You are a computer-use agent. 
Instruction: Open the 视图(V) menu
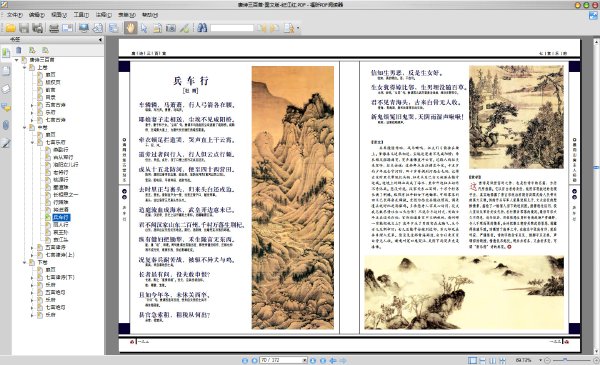[59, 15]
